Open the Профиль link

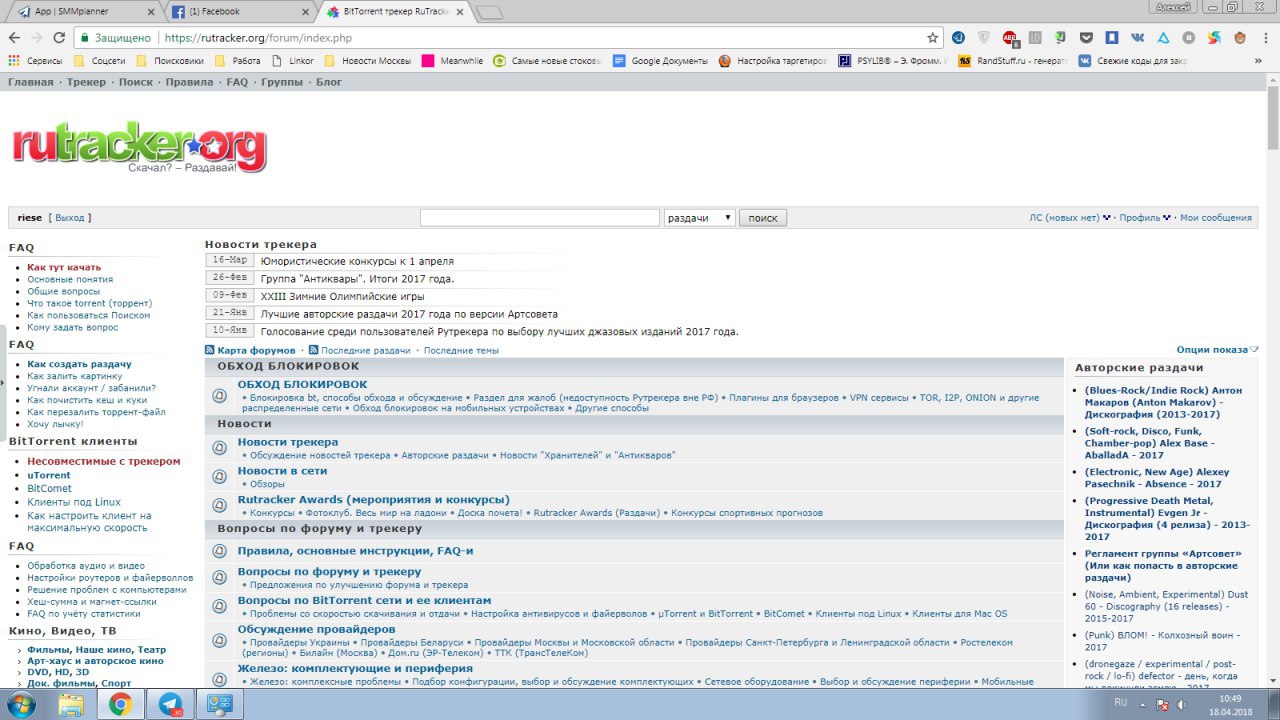coord(1140,217)
